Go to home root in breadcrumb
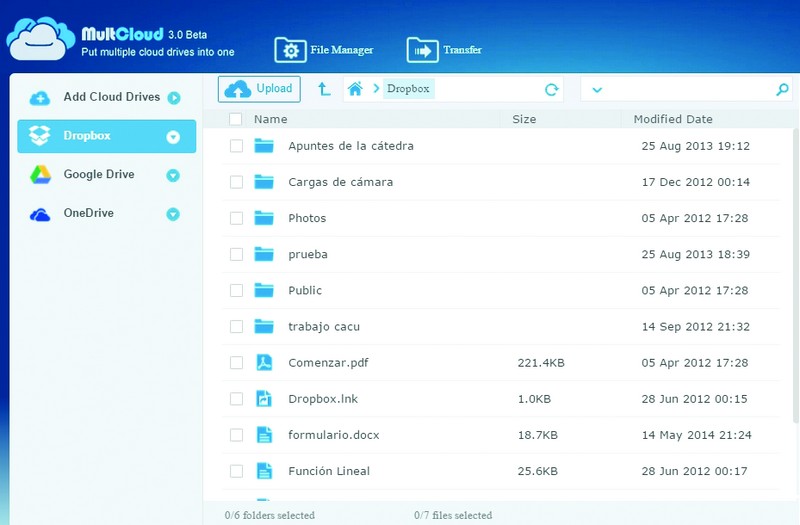Image resolution: width=800 pixels, height=525 pixels. pos(355,89)
